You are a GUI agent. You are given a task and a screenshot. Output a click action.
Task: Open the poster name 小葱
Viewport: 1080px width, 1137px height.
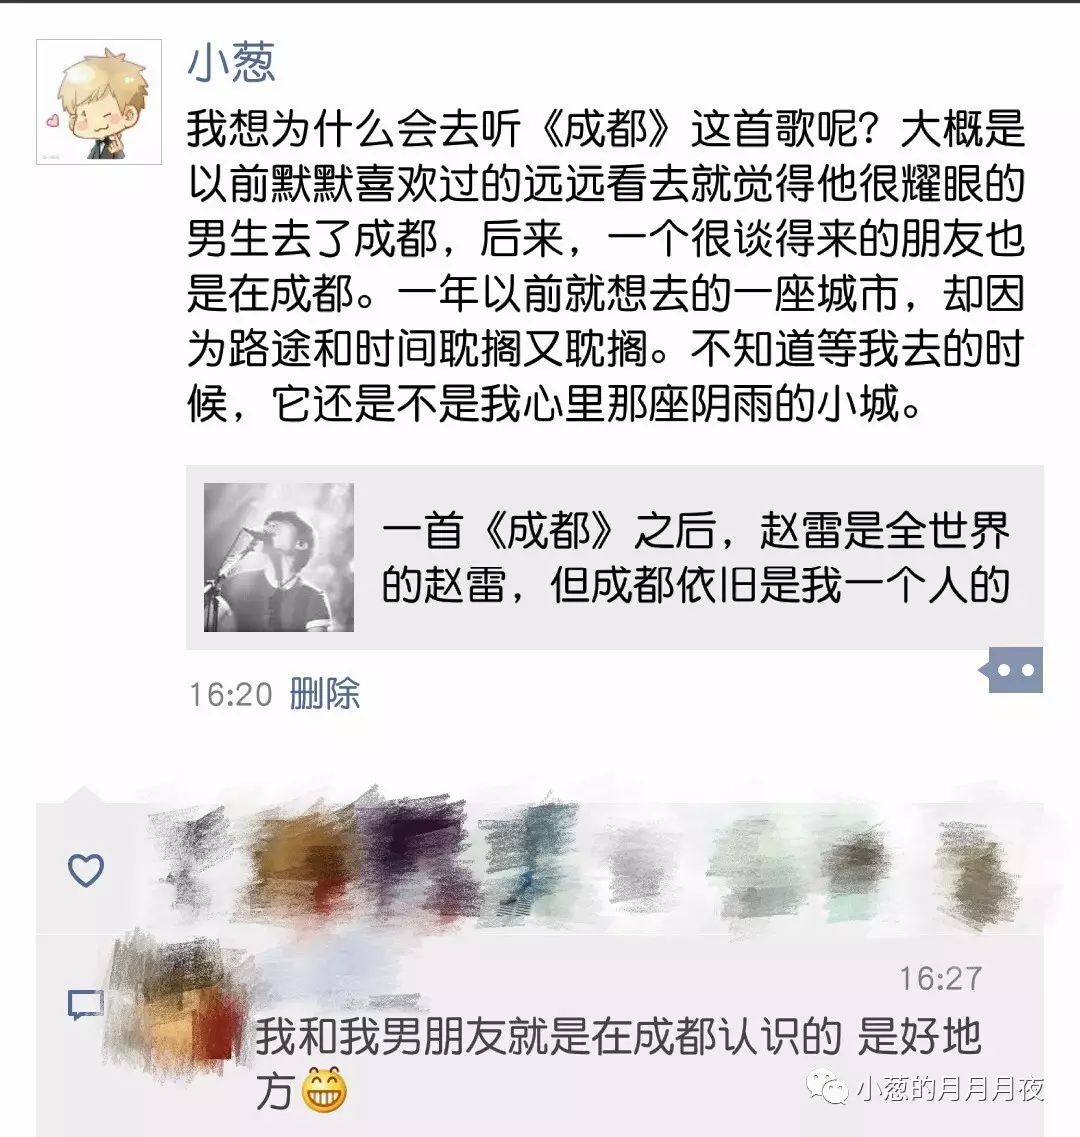coord(231,62)
